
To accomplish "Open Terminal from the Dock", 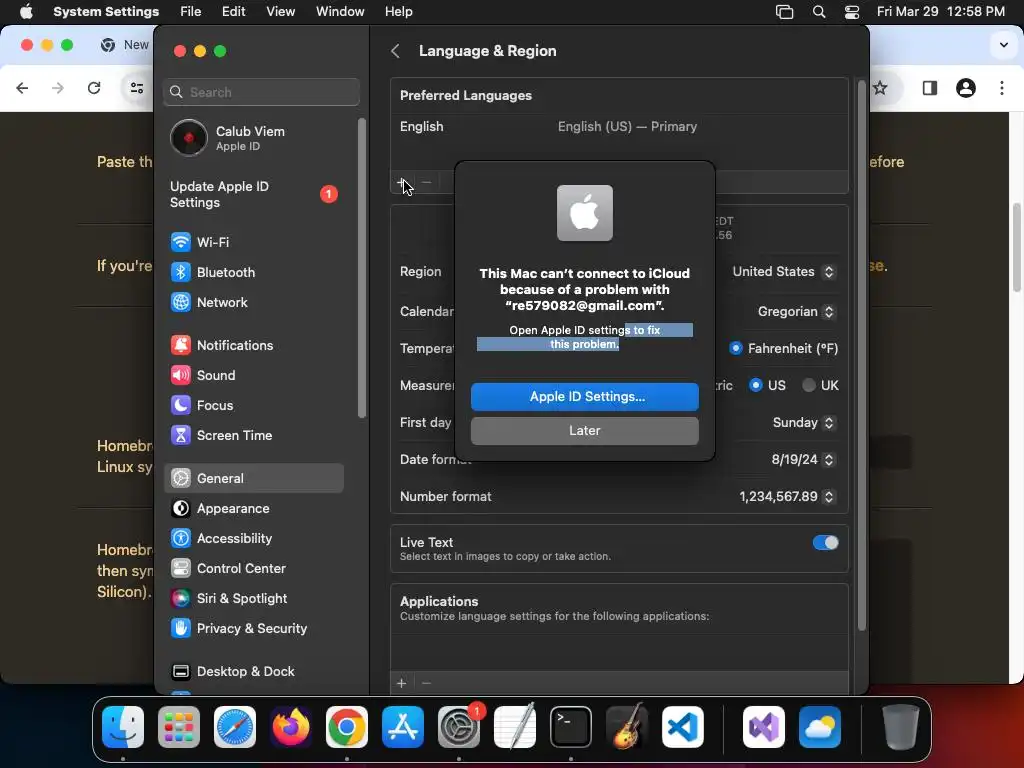I will 571,727.
